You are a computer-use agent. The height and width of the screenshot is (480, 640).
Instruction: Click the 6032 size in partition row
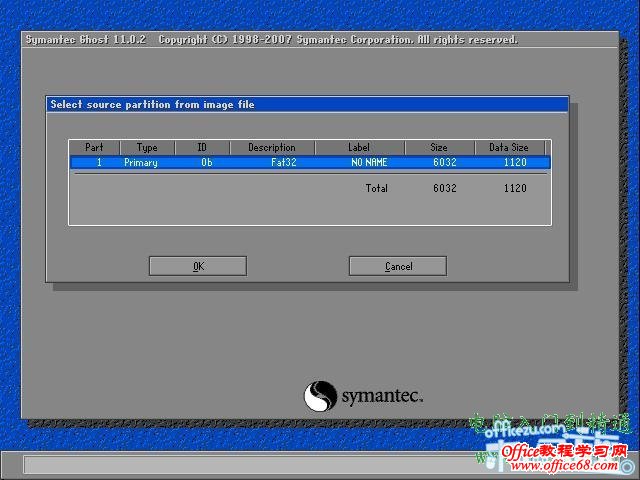pos(445,162)
